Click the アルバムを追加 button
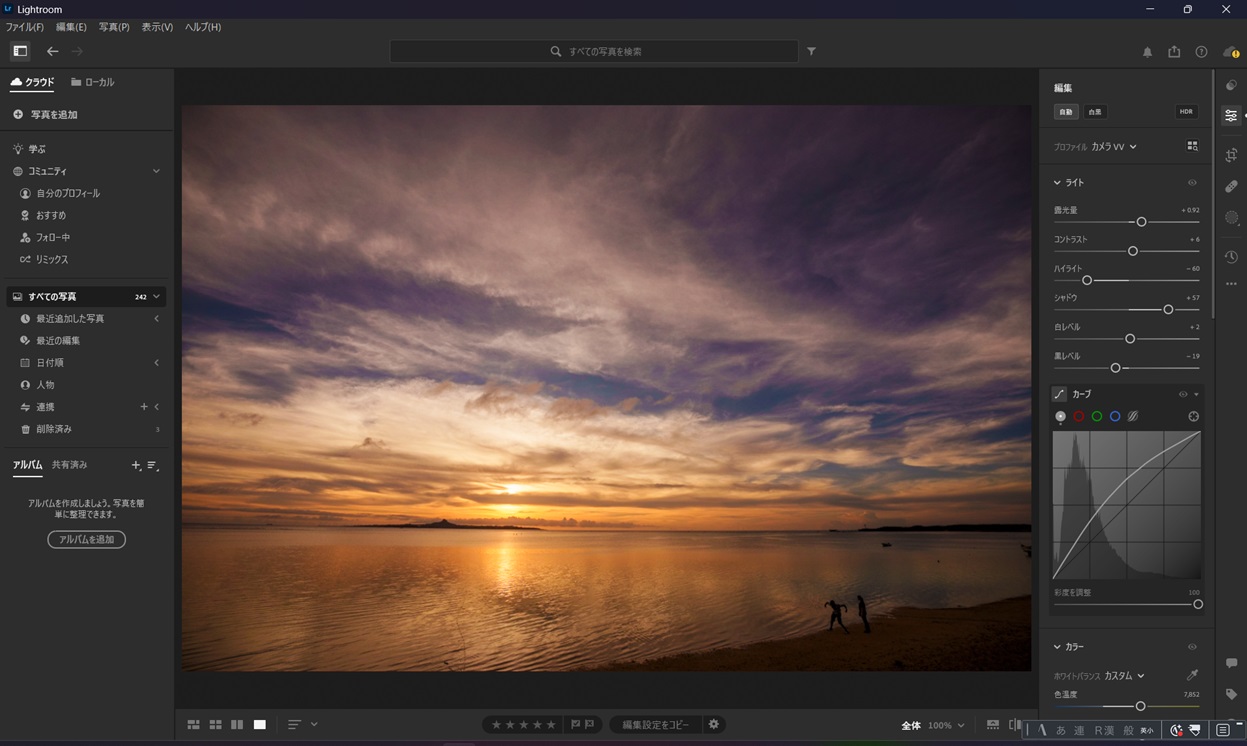Viewport: 1247px width, 746px height. 86,539
